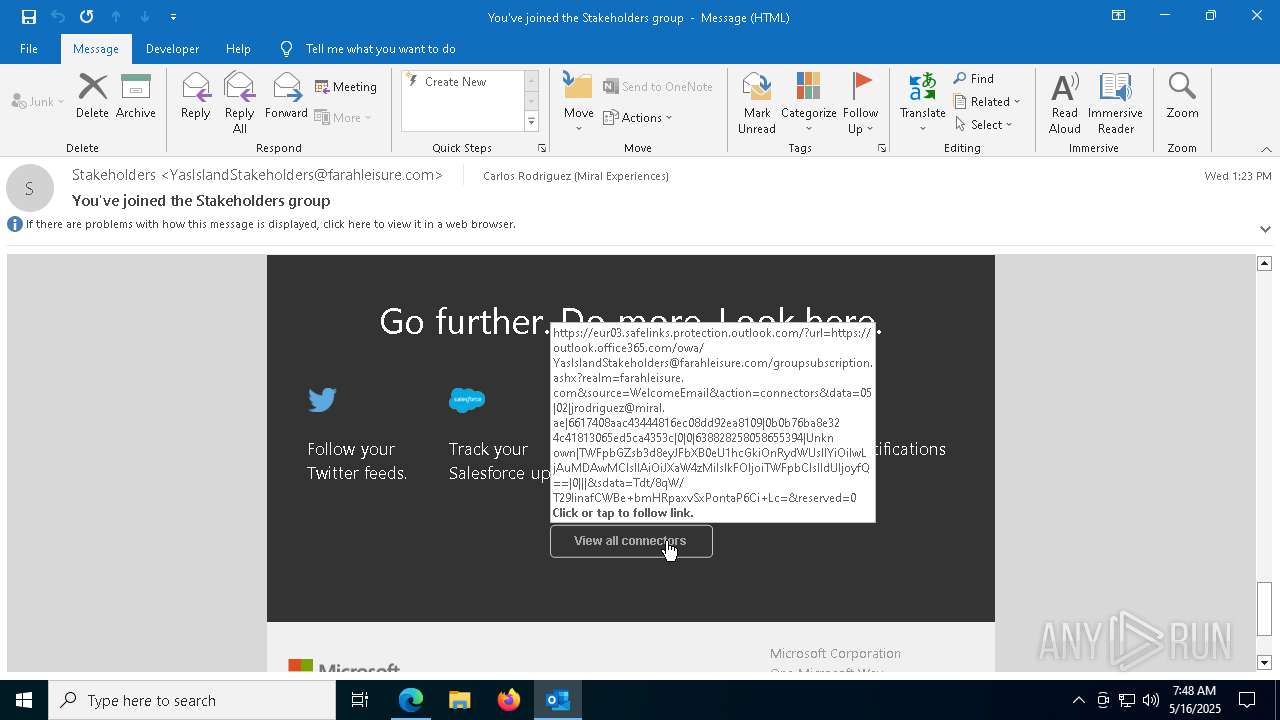
Task: Collapse the ribbon with the chevron
Action: [x=1266, y=149]
